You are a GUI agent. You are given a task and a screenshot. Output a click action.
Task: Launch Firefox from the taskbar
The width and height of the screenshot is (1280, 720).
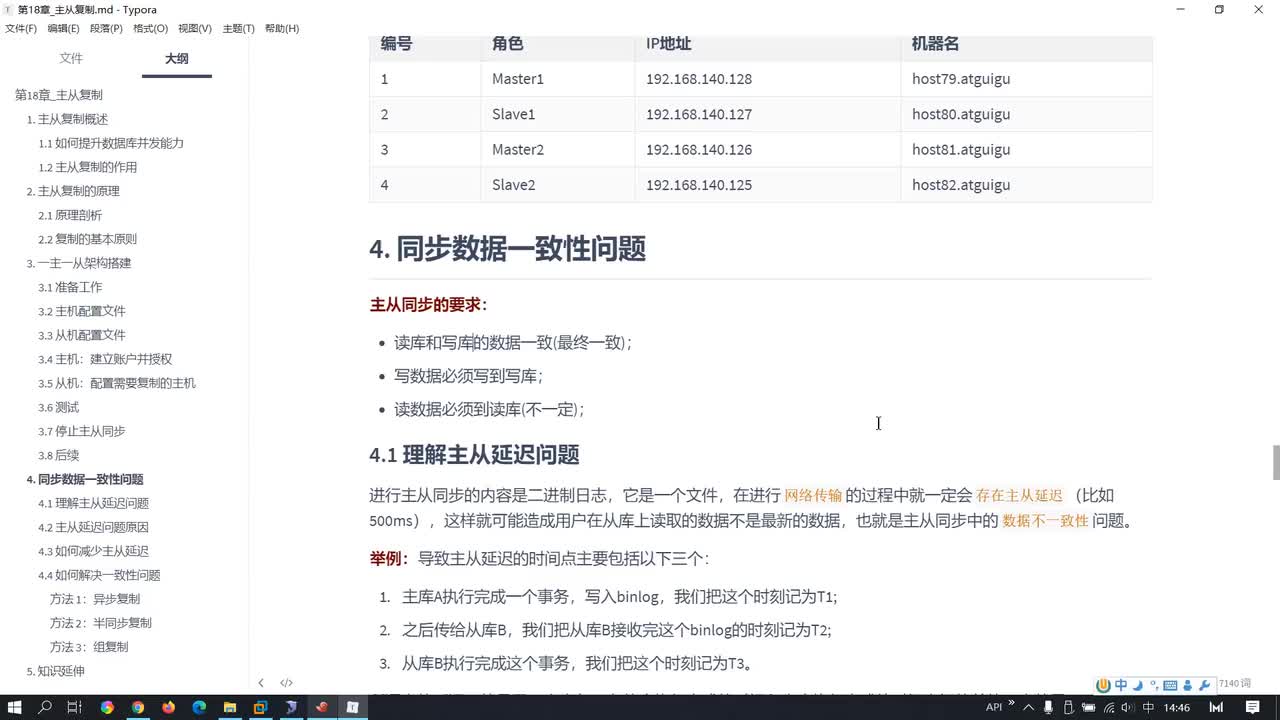168,707
